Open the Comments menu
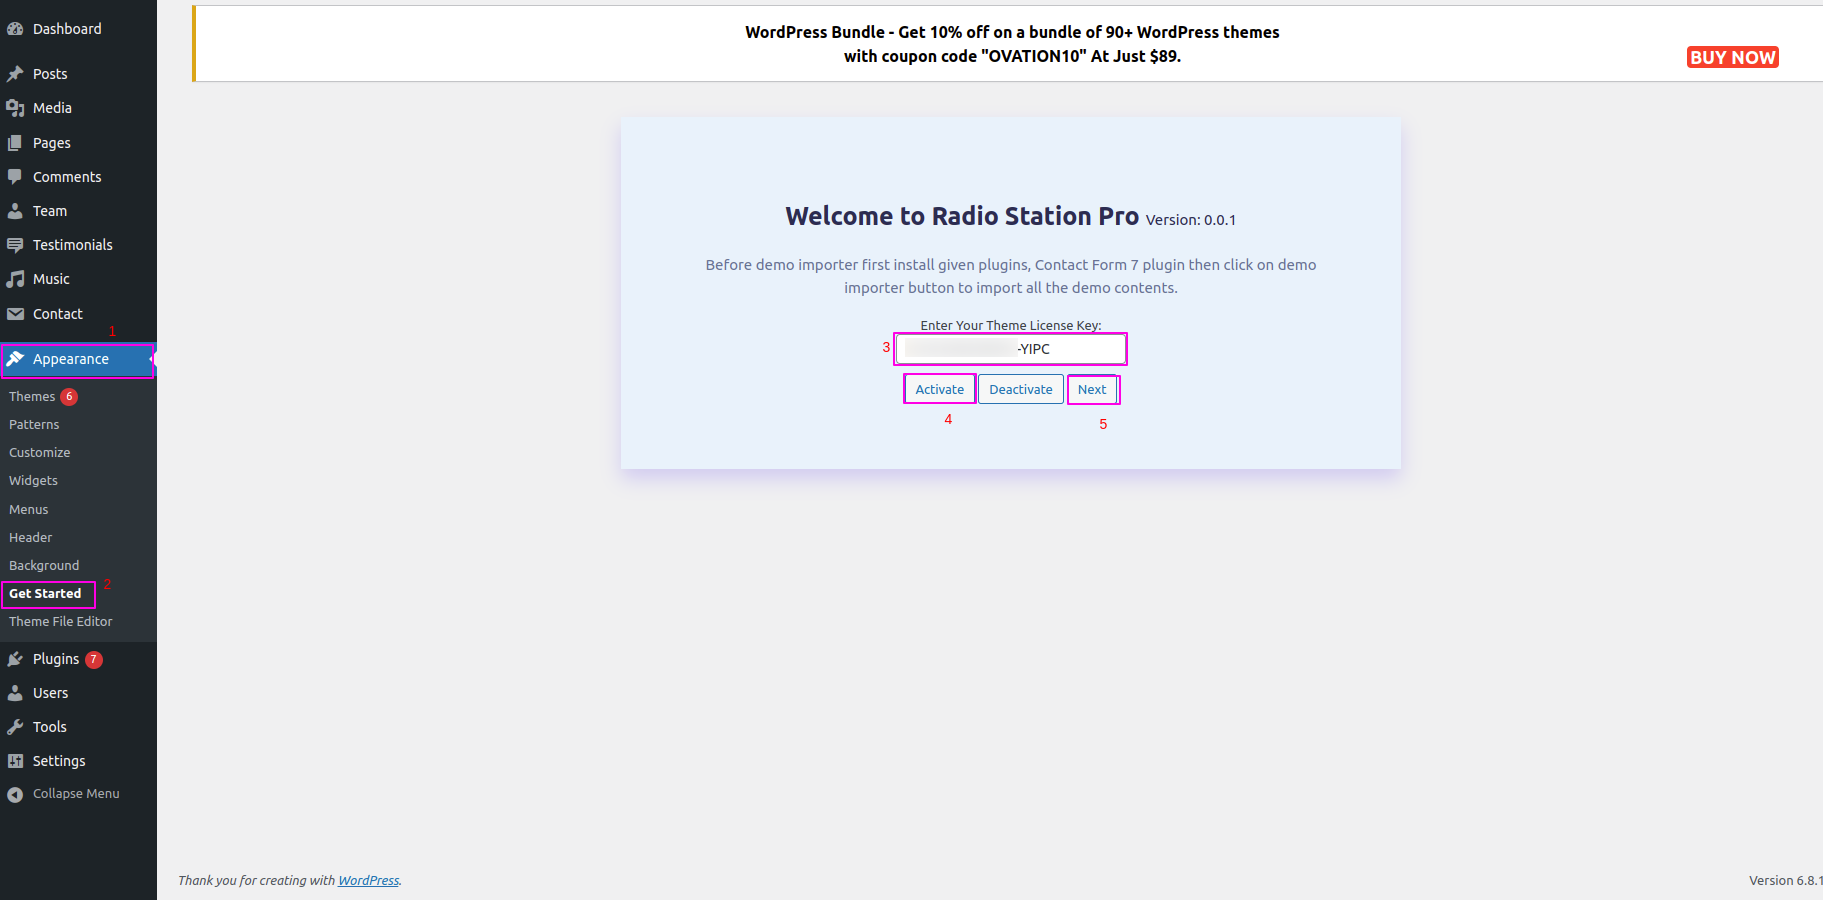This screenshot has height=900, width=1823. (x=67, y=177)
